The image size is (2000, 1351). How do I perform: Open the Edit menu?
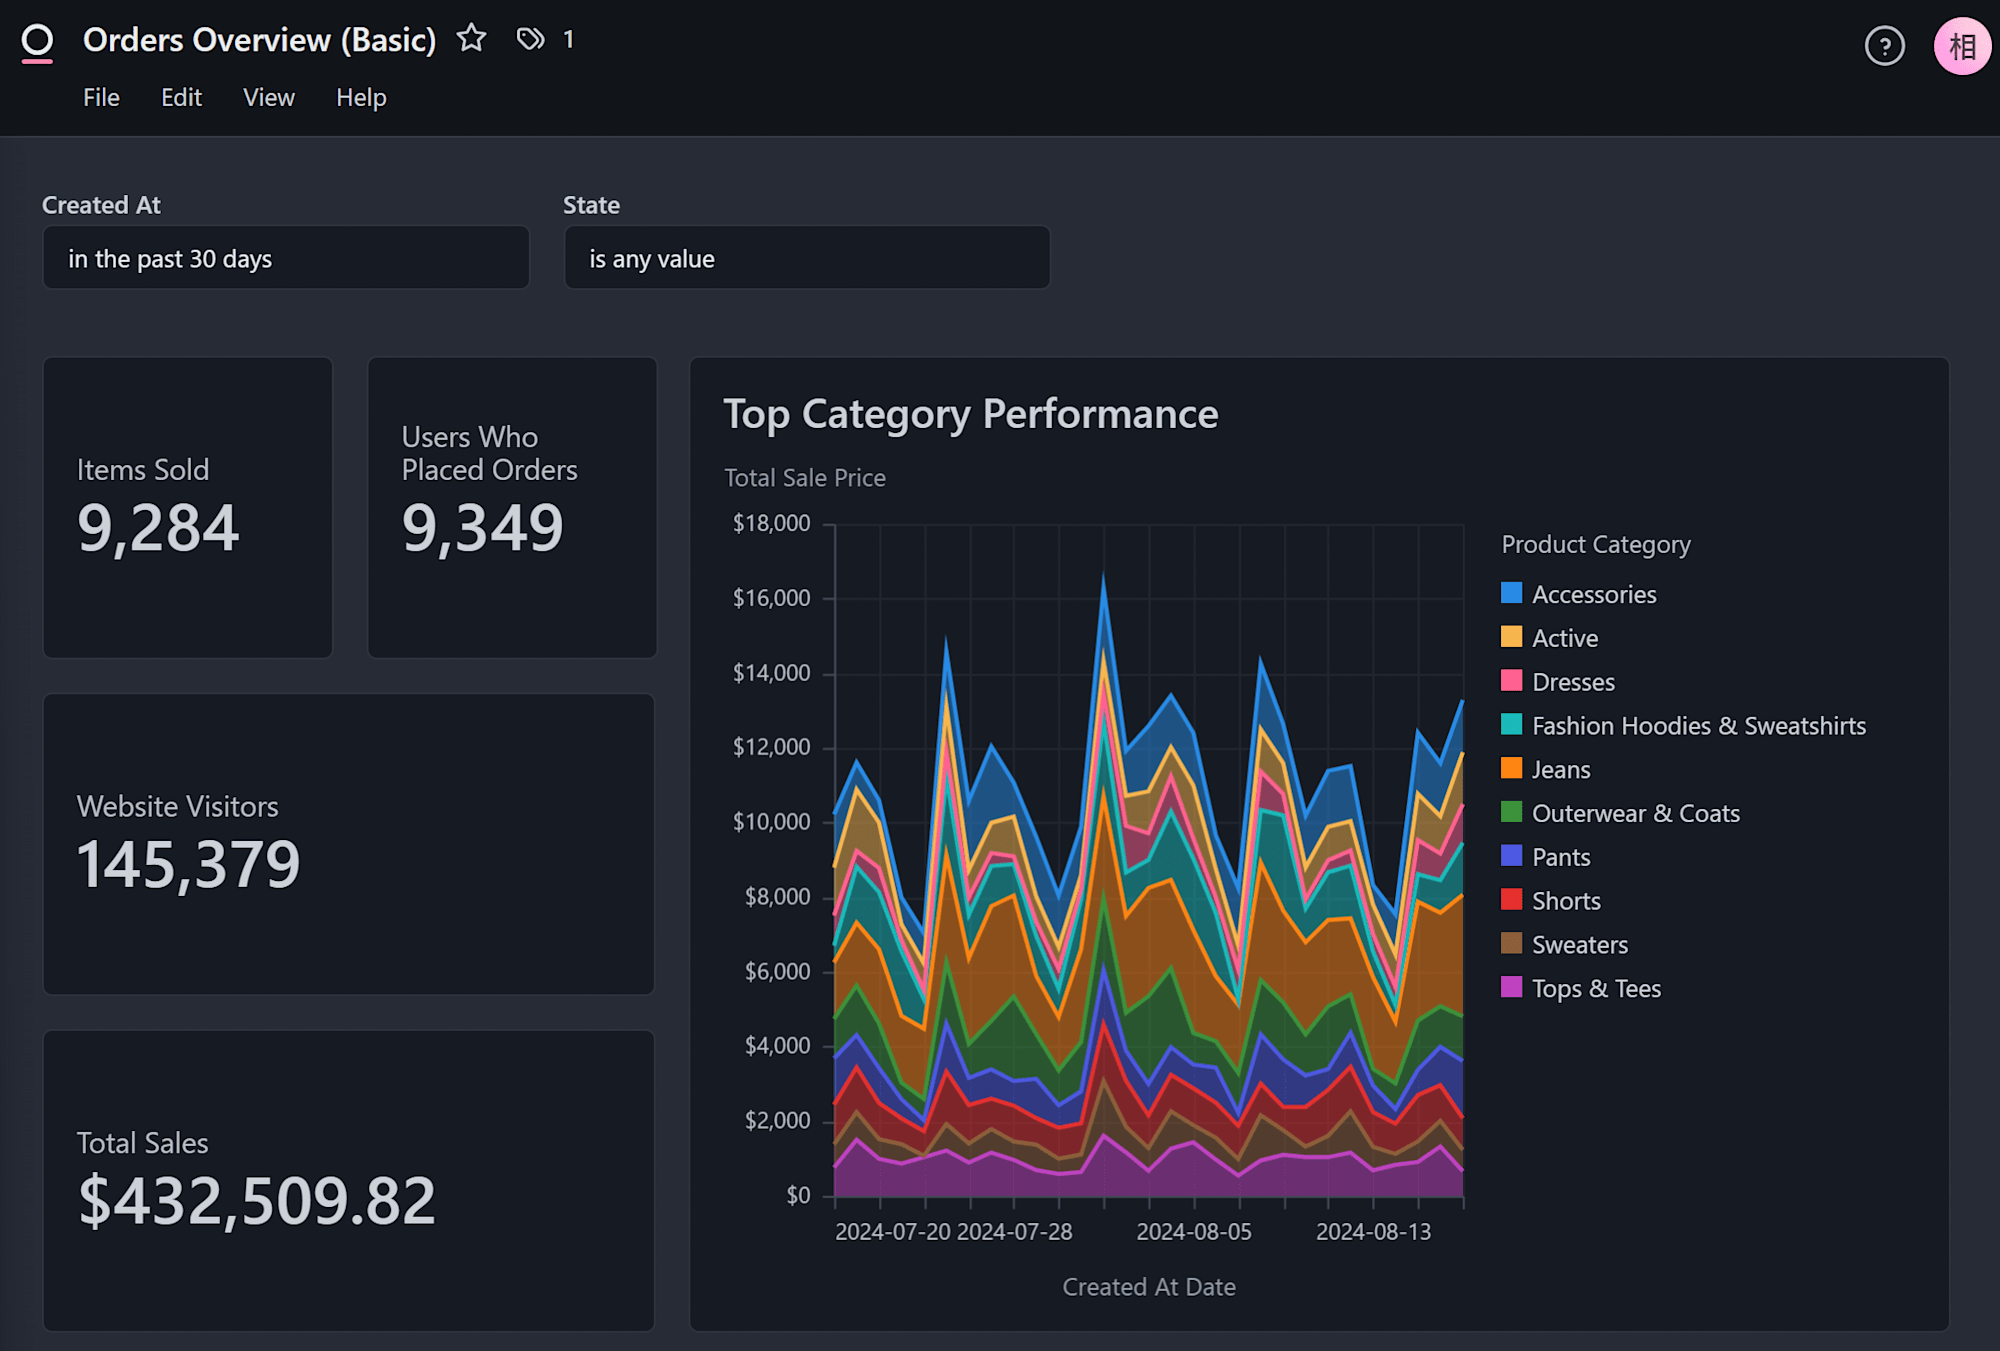pos(181,98)
